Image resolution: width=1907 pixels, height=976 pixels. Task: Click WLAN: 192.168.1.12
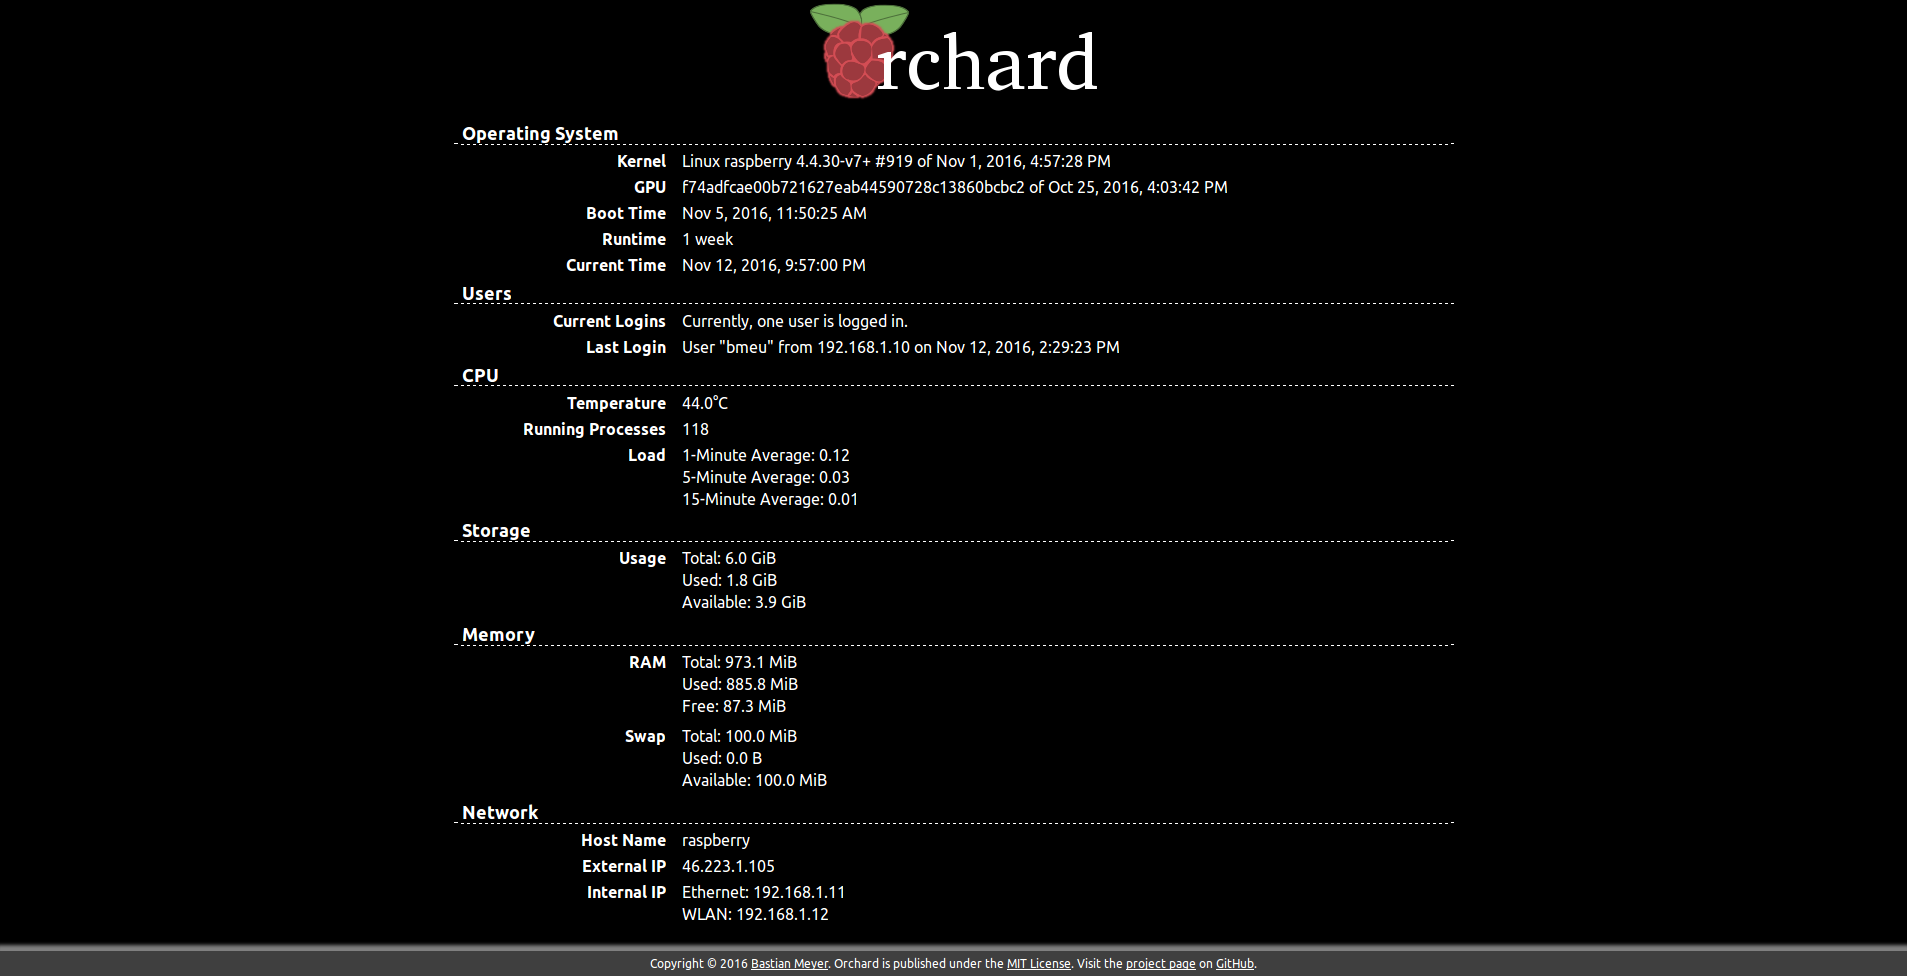point(755,914)
